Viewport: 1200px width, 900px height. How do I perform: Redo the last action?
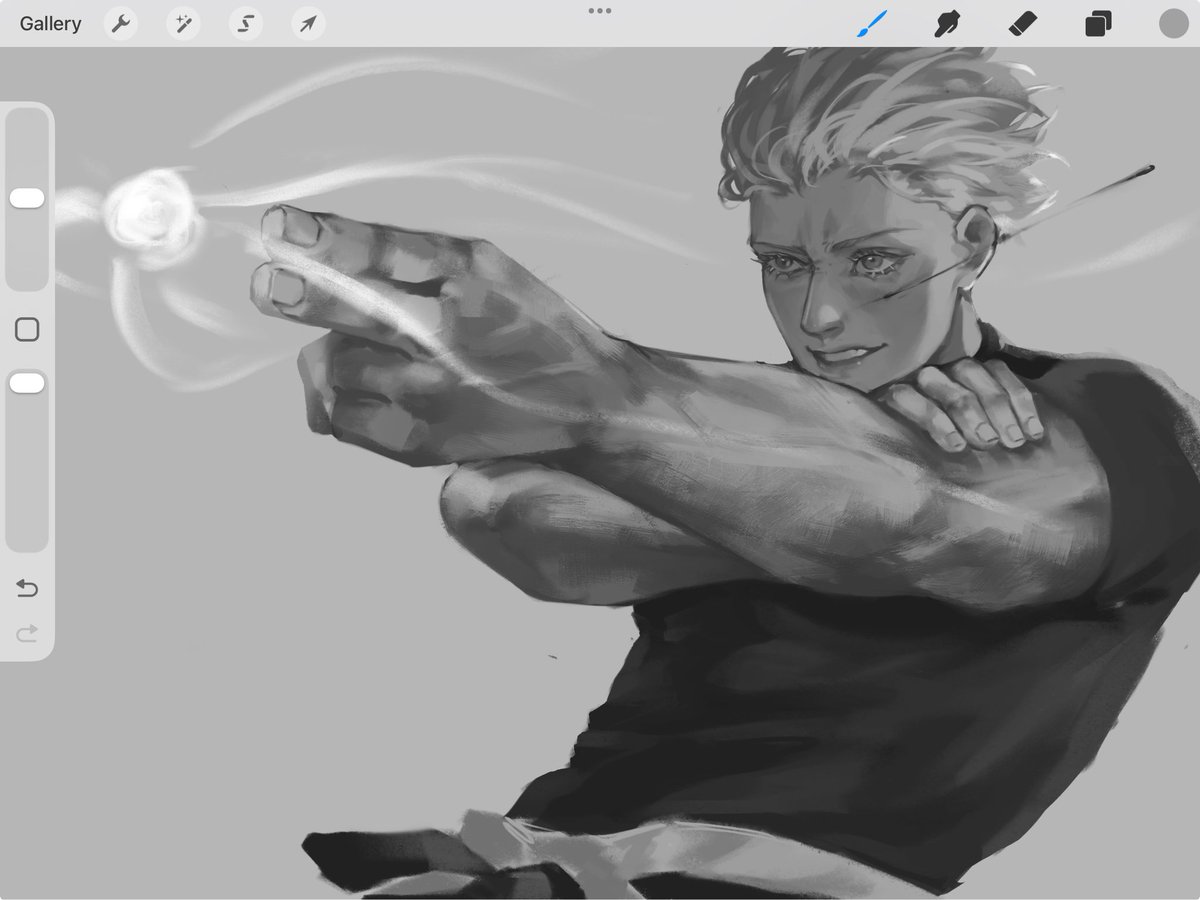27,632
